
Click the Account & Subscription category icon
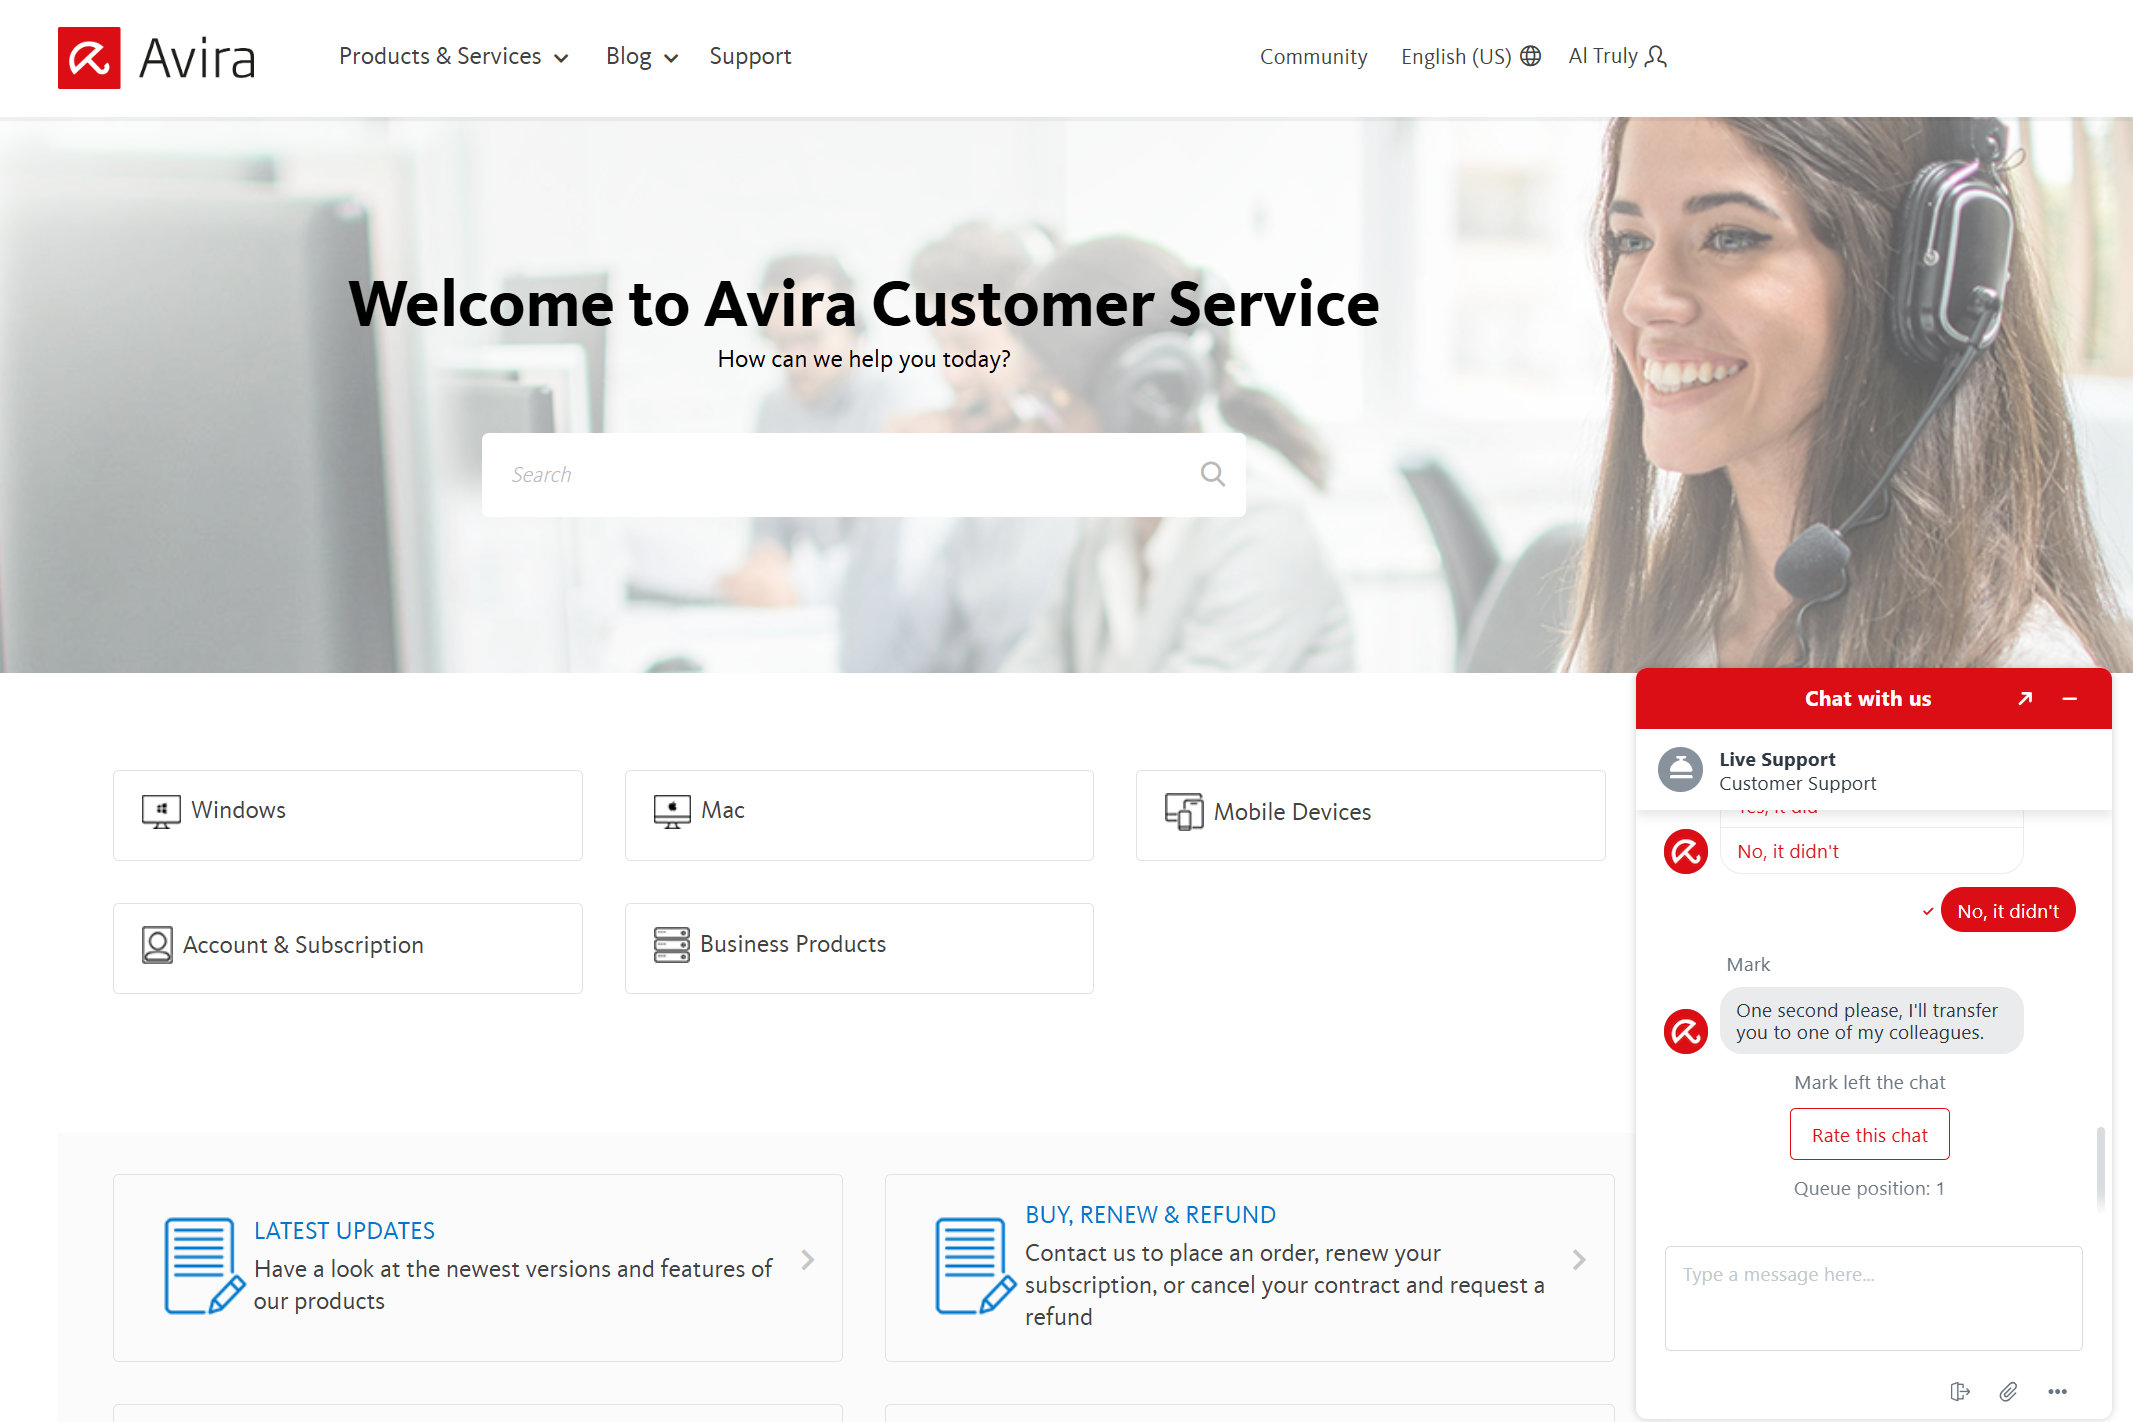(157, 944)
